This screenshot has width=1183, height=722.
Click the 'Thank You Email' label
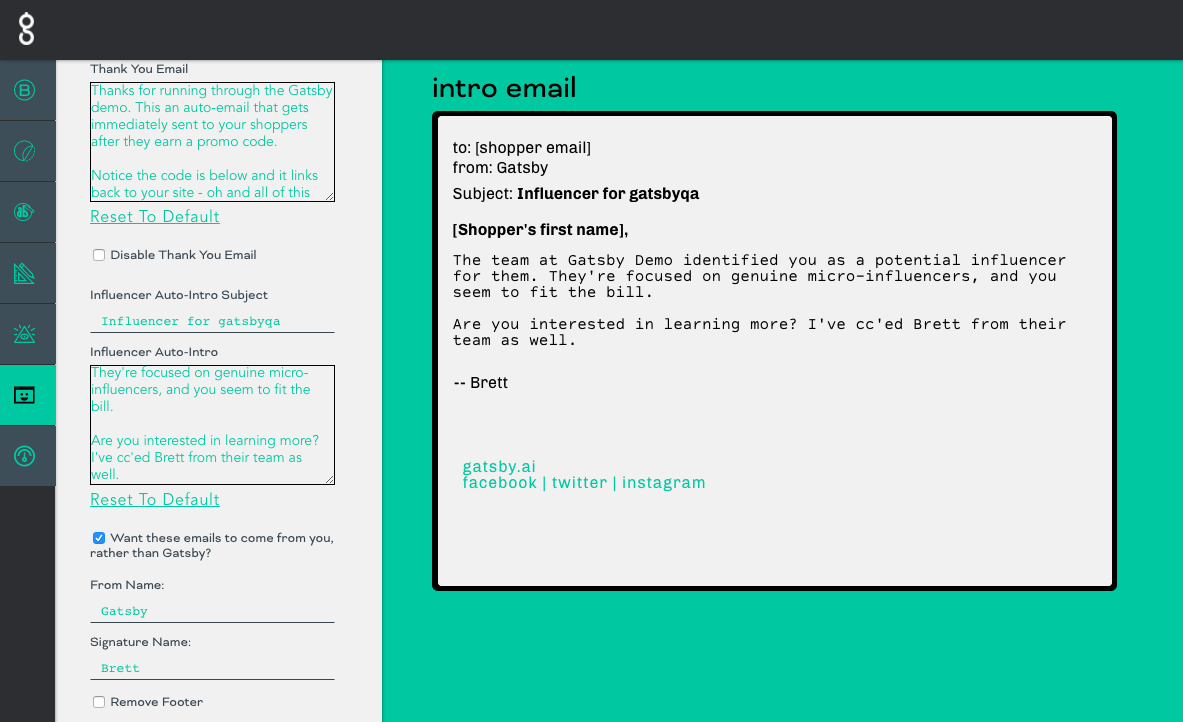pyautogui.click(x=139, y=69)
